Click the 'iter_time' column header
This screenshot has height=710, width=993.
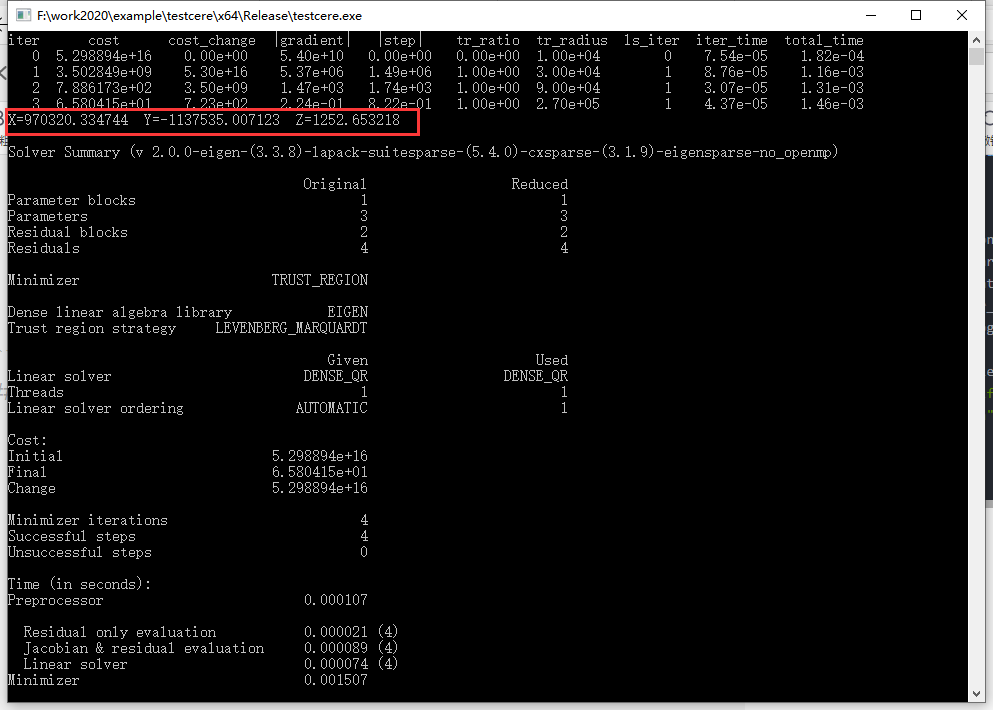[x=731, y=41]
